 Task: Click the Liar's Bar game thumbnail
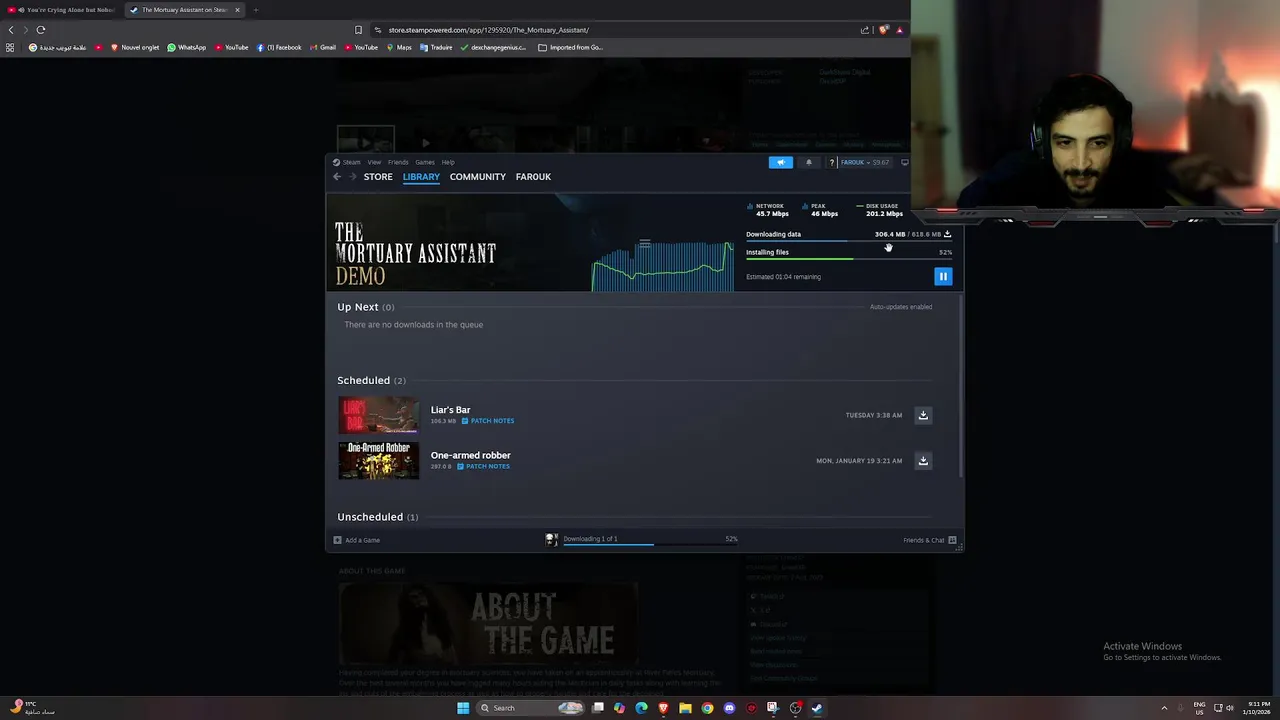[x=379, y=415]
